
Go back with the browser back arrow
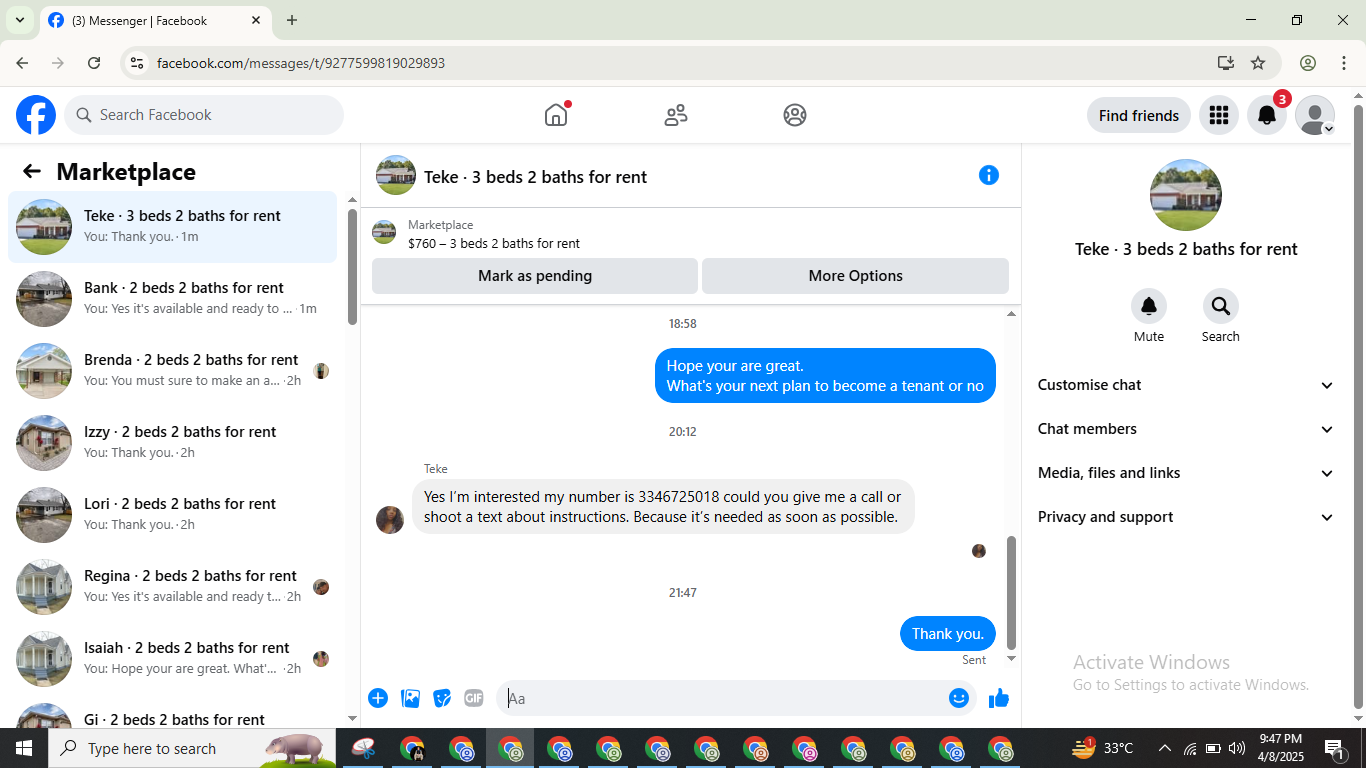(x=22, y=63)
